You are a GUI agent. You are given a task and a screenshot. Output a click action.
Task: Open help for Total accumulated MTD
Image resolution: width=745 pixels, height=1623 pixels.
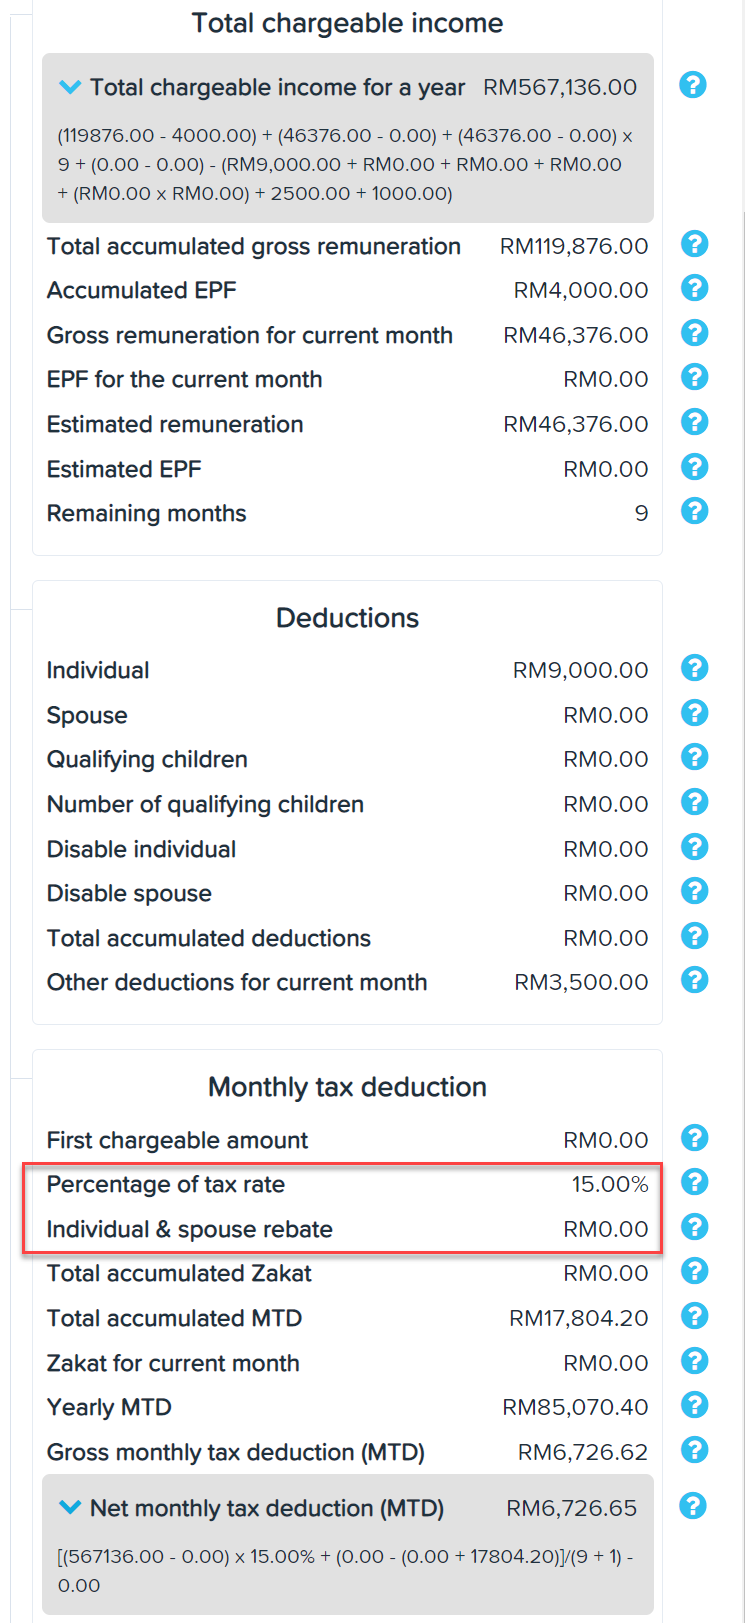[x=694, y=1316]
